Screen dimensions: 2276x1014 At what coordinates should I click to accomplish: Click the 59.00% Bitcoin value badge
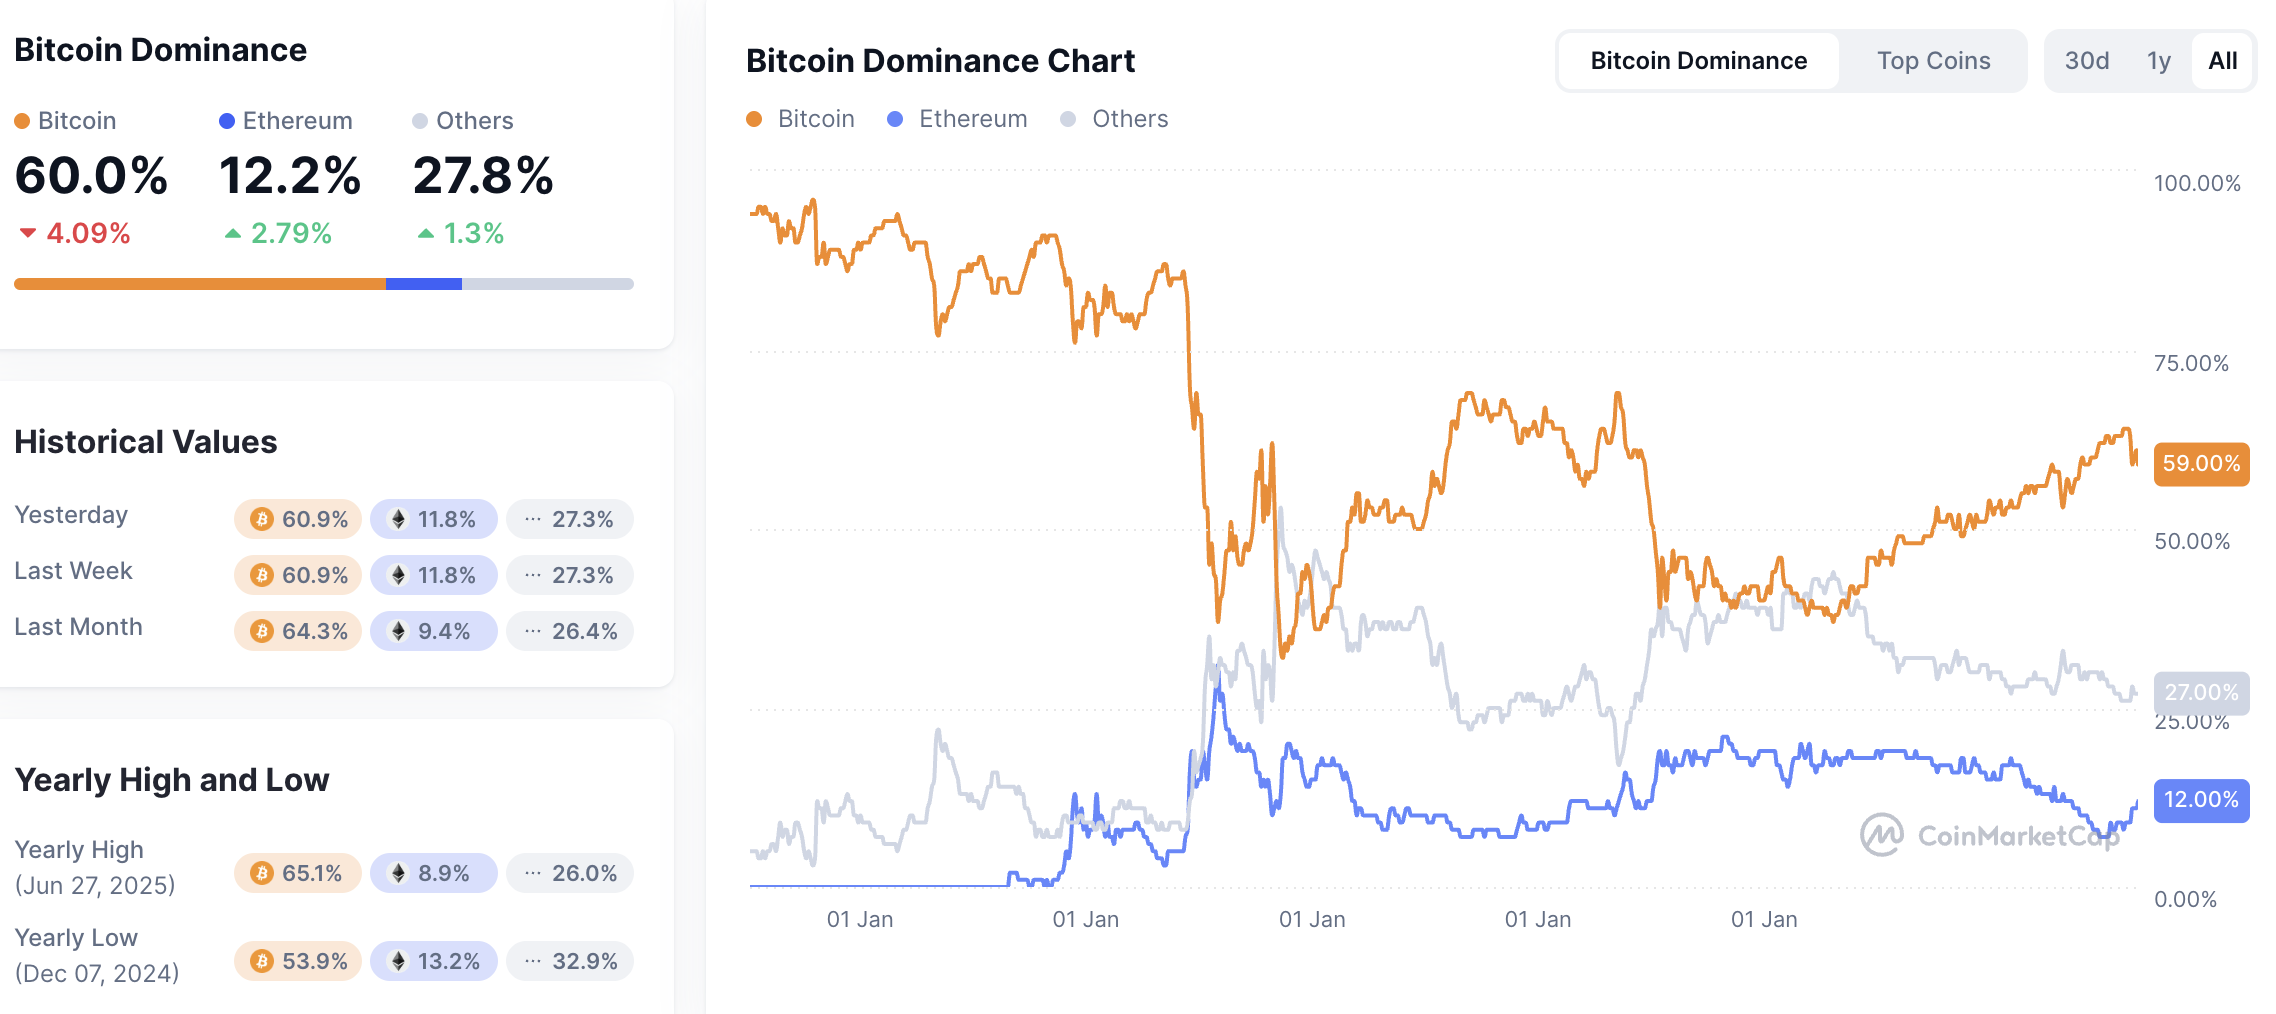click(x=2200, y=464)
